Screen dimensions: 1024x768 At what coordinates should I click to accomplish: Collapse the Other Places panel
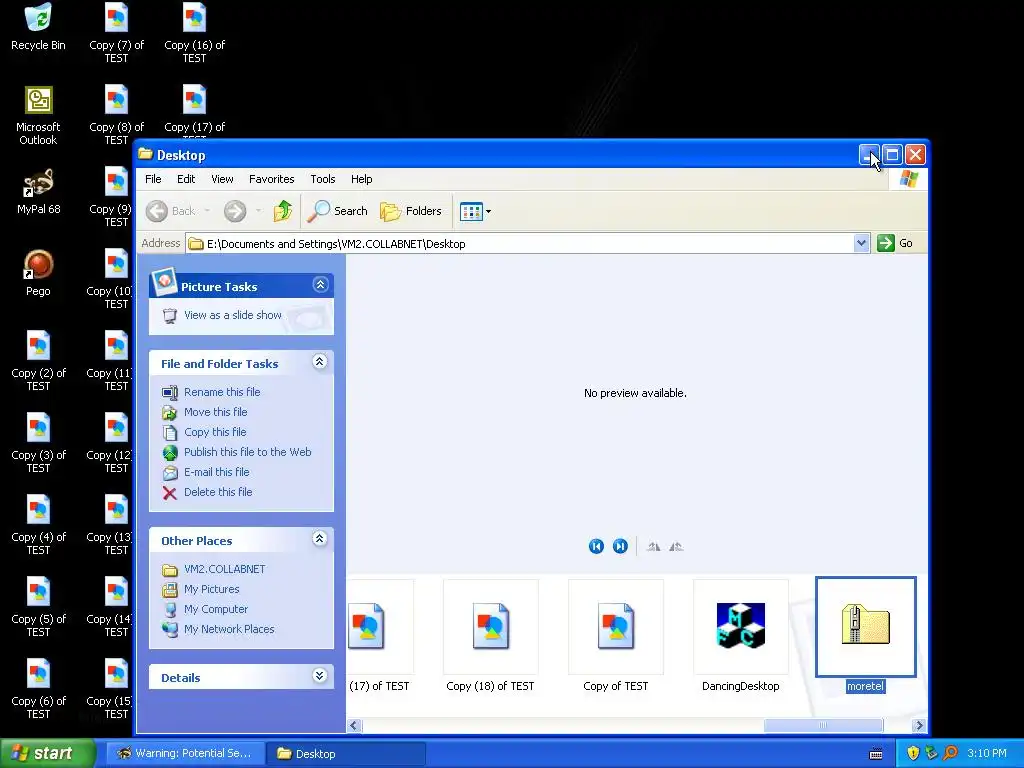(x=319, y=539)
